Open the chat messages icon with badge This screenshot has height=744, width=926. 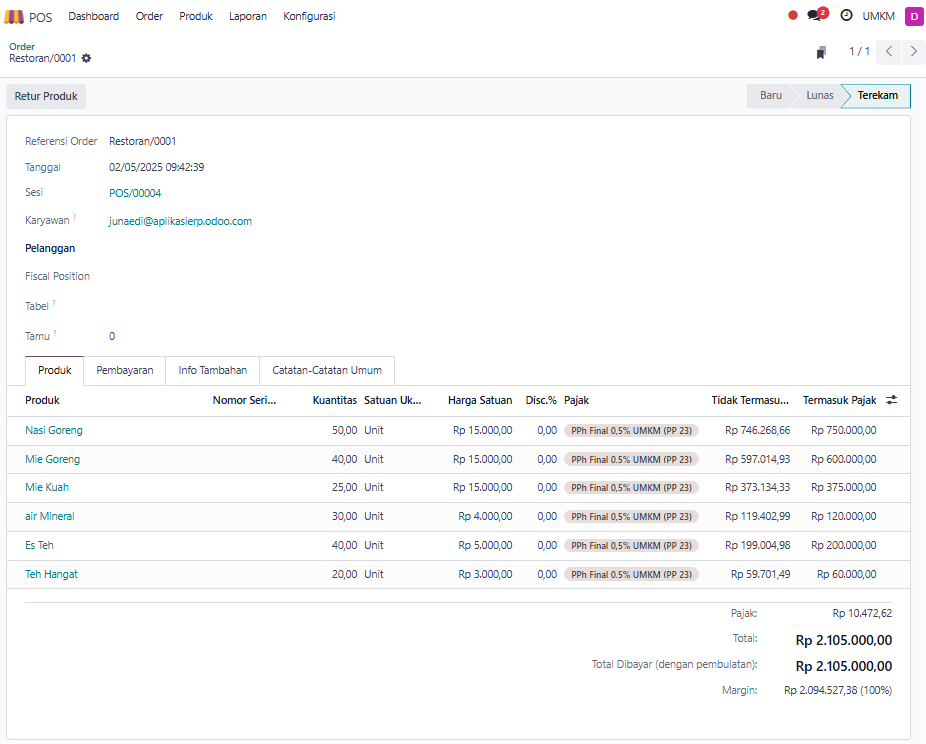pos(817,15)
